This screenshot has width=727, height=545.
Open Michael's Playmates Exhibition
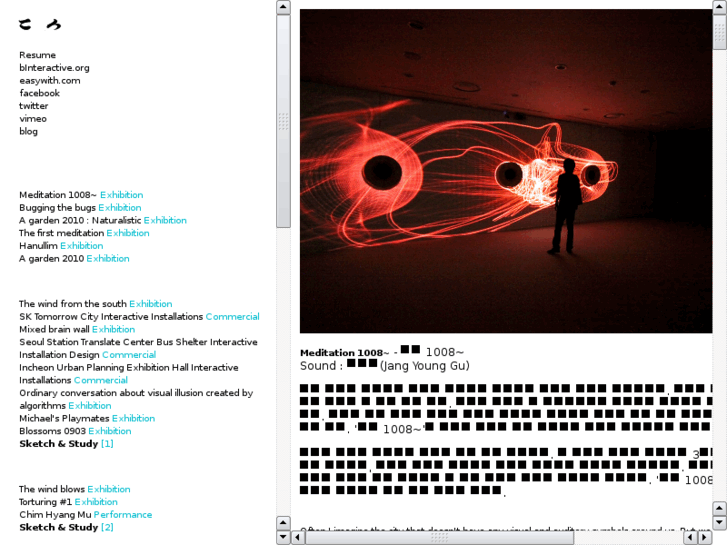(x=87, y=418)
